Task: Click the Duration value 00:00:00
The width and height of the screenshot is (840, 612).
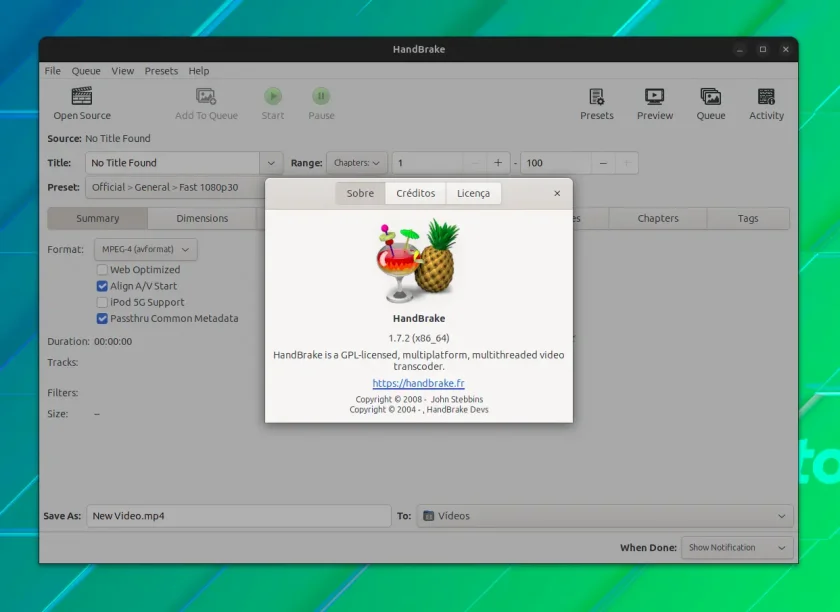Action: (113, 341)
